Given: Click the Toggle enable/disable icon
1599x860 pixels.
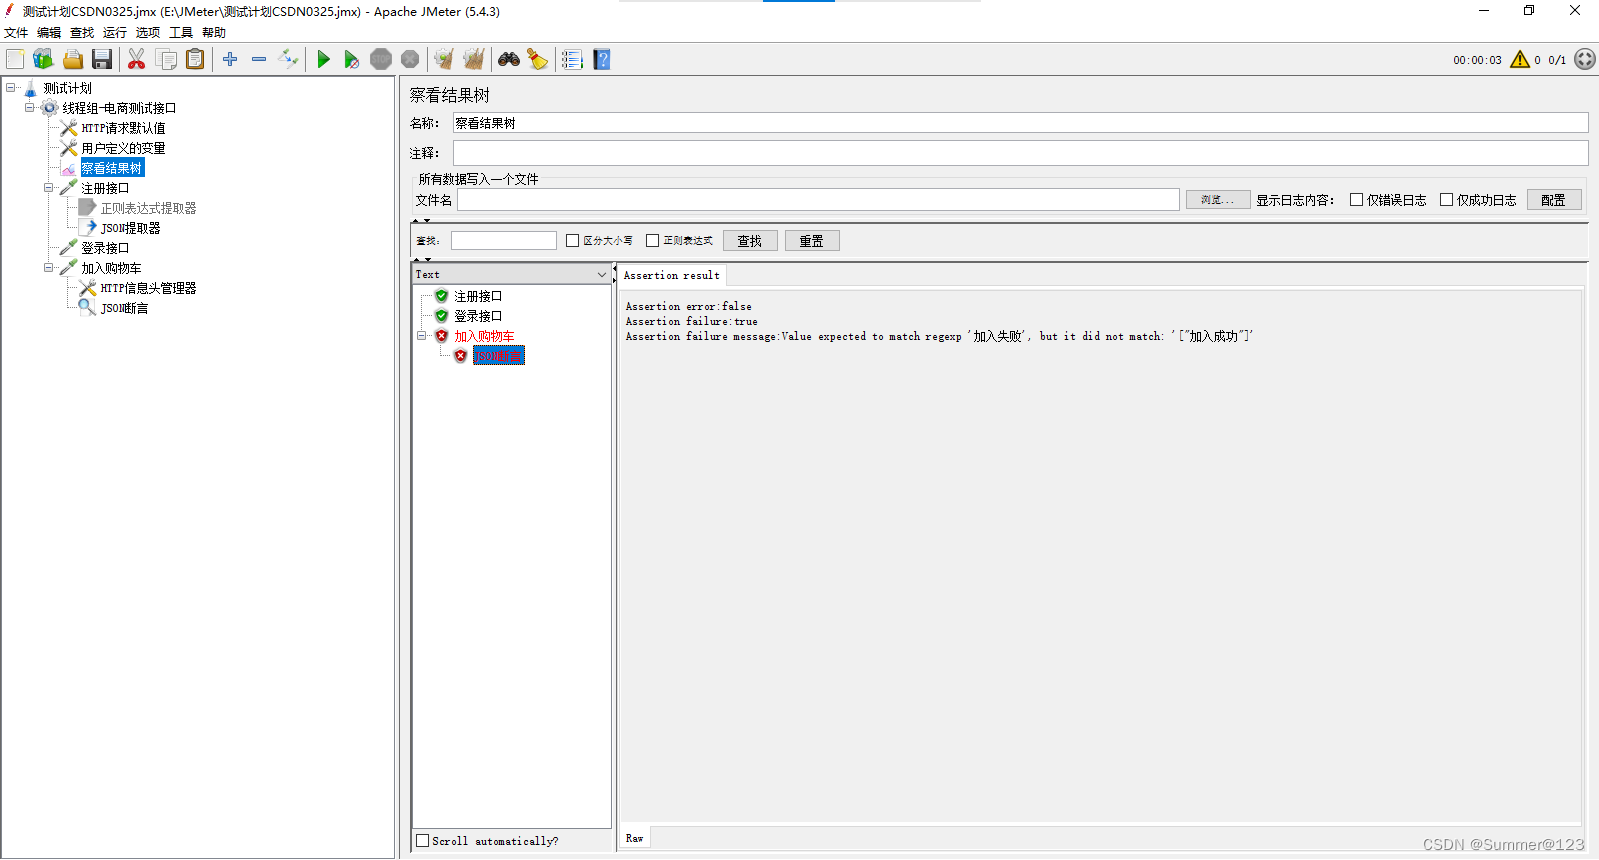Looking at the screenshot, I should click(288, 60).
